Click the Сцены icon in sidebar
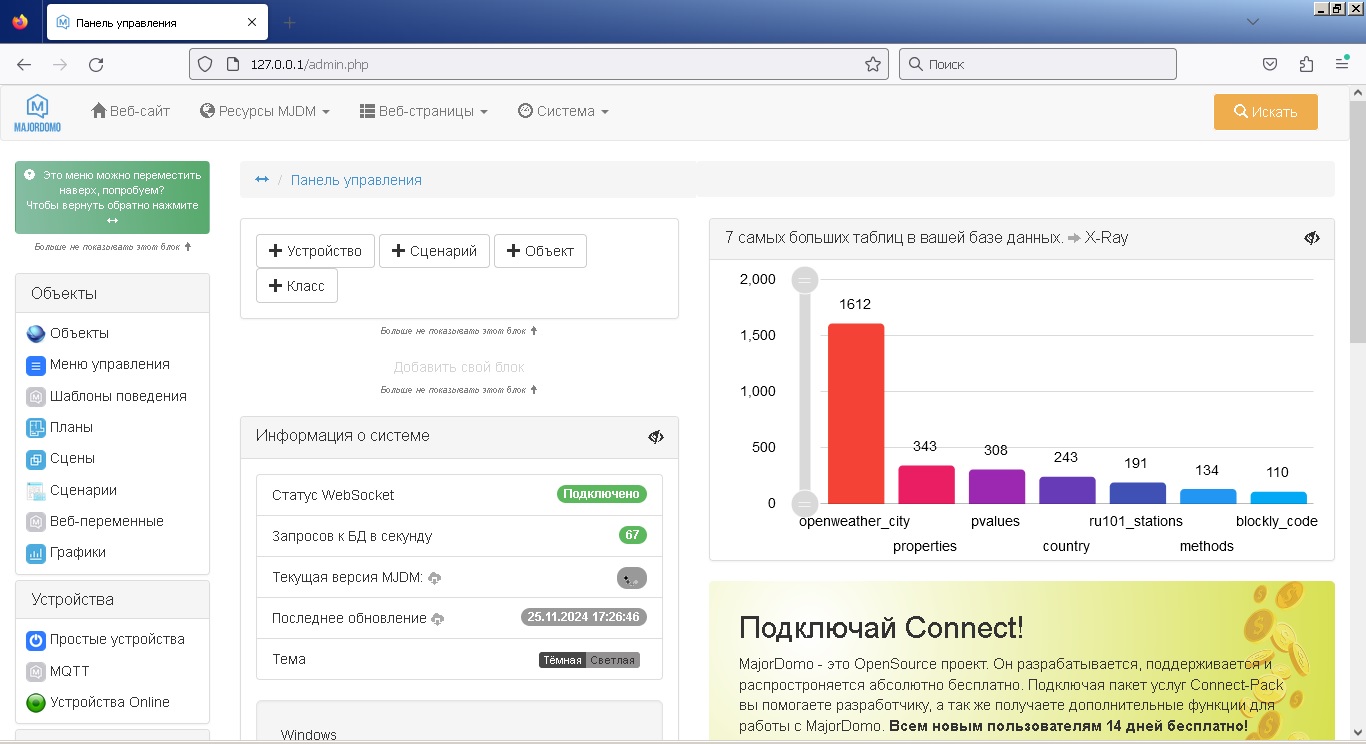The image size is (1366, 744). click(x=36, y=460)
